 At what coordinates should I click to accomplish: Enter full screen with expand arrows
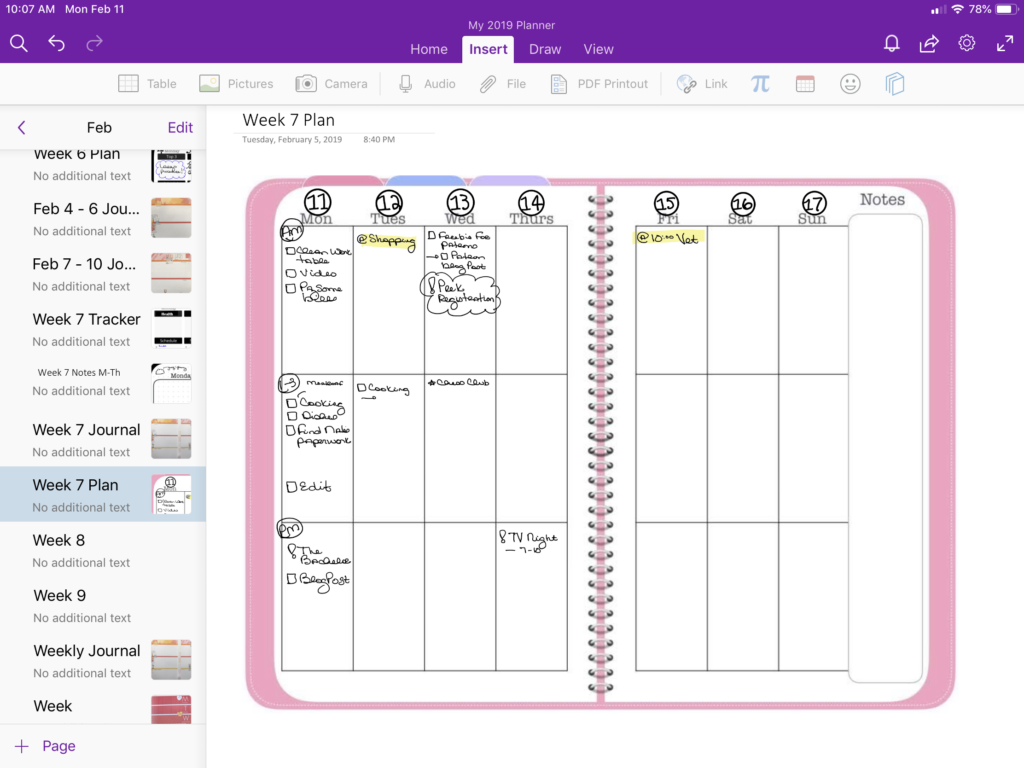pyautogui.click(x=1005, y=43)
